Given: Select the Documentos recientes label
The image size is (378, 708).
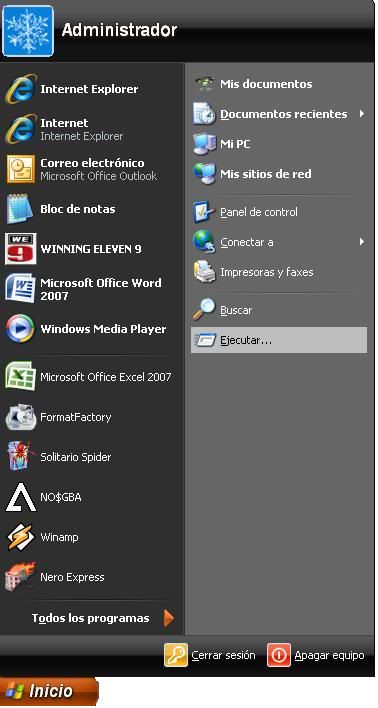Looking at the screenshot, I should (284, 114).
